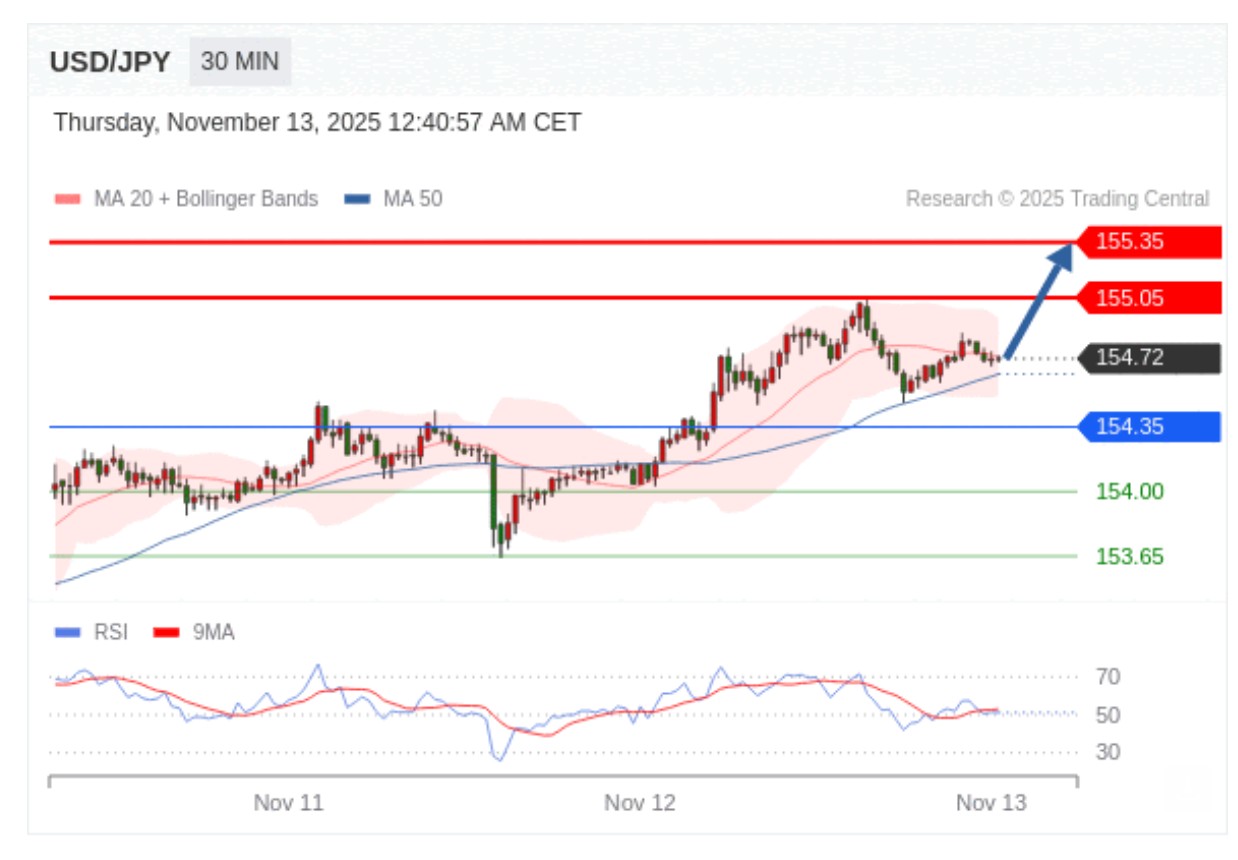
Task: Click the RSI 70 level label
Action: coord(1107,677)
